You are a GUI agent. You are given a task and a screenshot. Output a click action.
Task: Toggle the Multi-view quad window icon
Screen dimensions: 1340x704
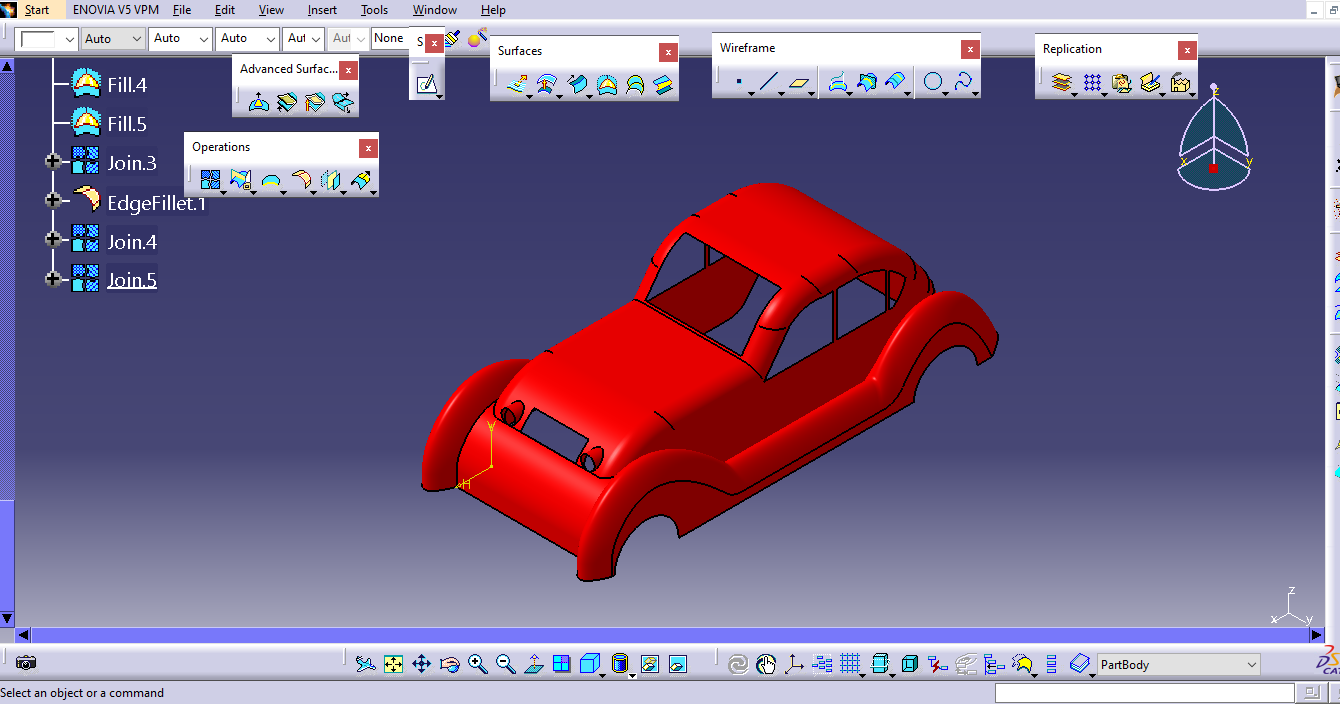point(562,663)
